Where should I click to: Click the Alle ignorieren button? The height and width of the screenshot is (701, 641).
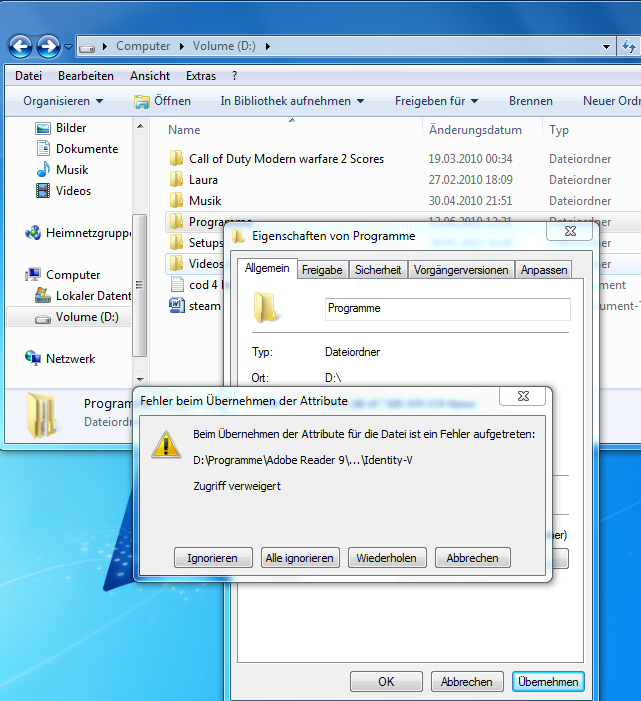click(299, 558)
